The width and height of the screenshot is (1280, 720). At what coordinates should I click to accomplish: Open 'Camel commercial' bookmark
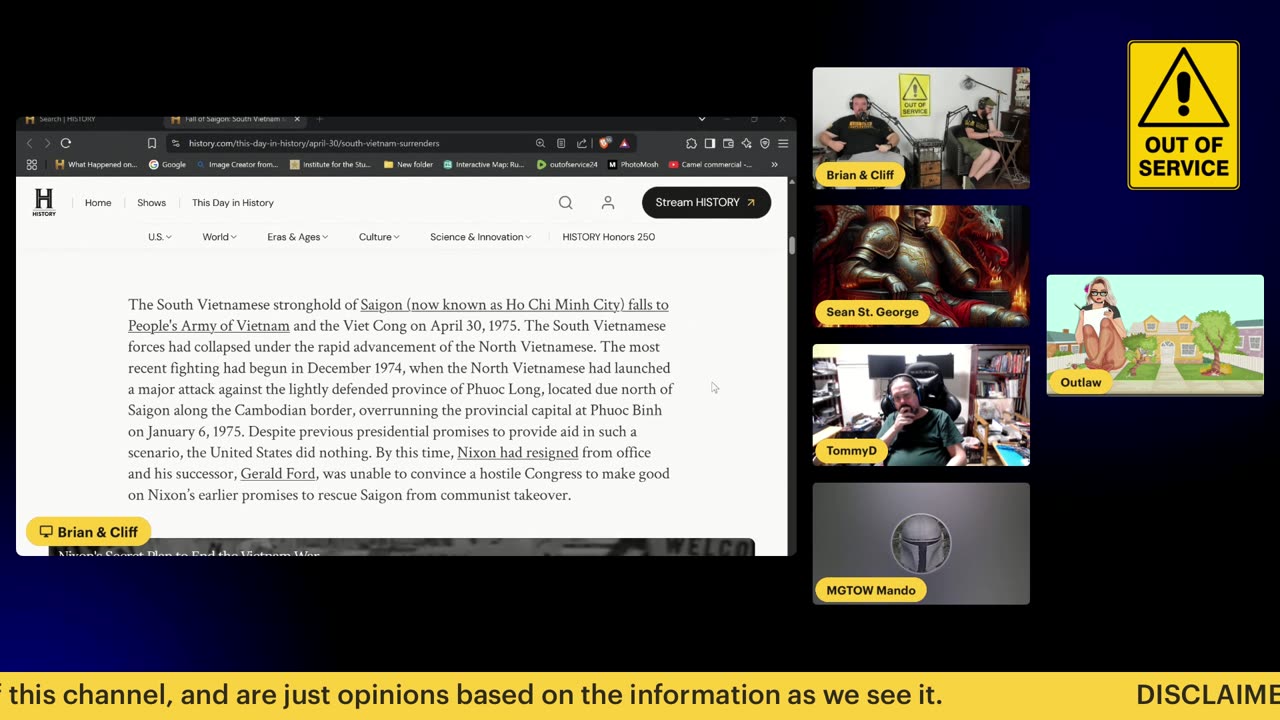[x=710, y=164]
